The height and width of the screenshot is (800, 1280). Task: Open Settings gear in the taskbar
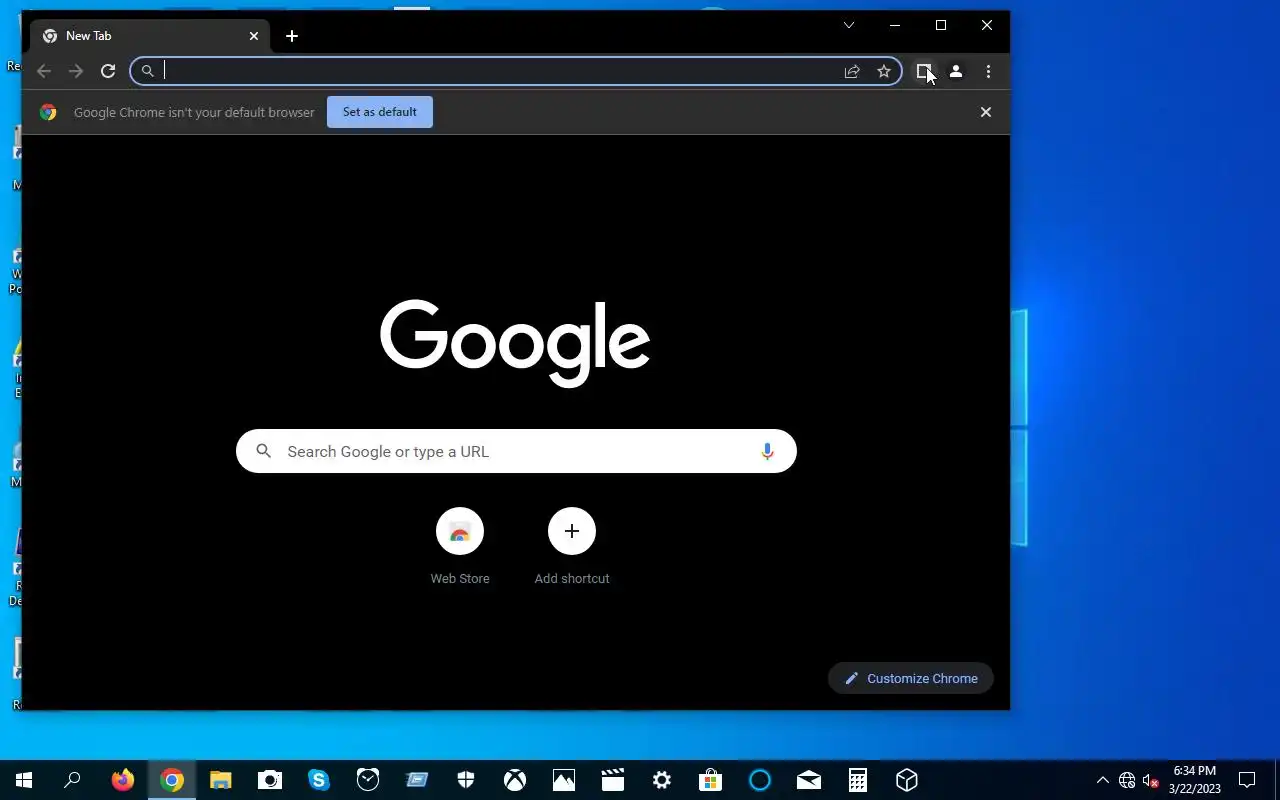[662, 780]
